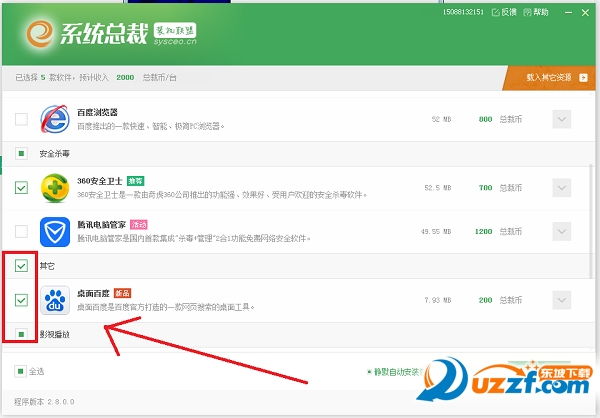This screenshot has height=418, width=600.
Task: Toggle the 安全杀毒 category checkbox
Action: tap(21, 153)
